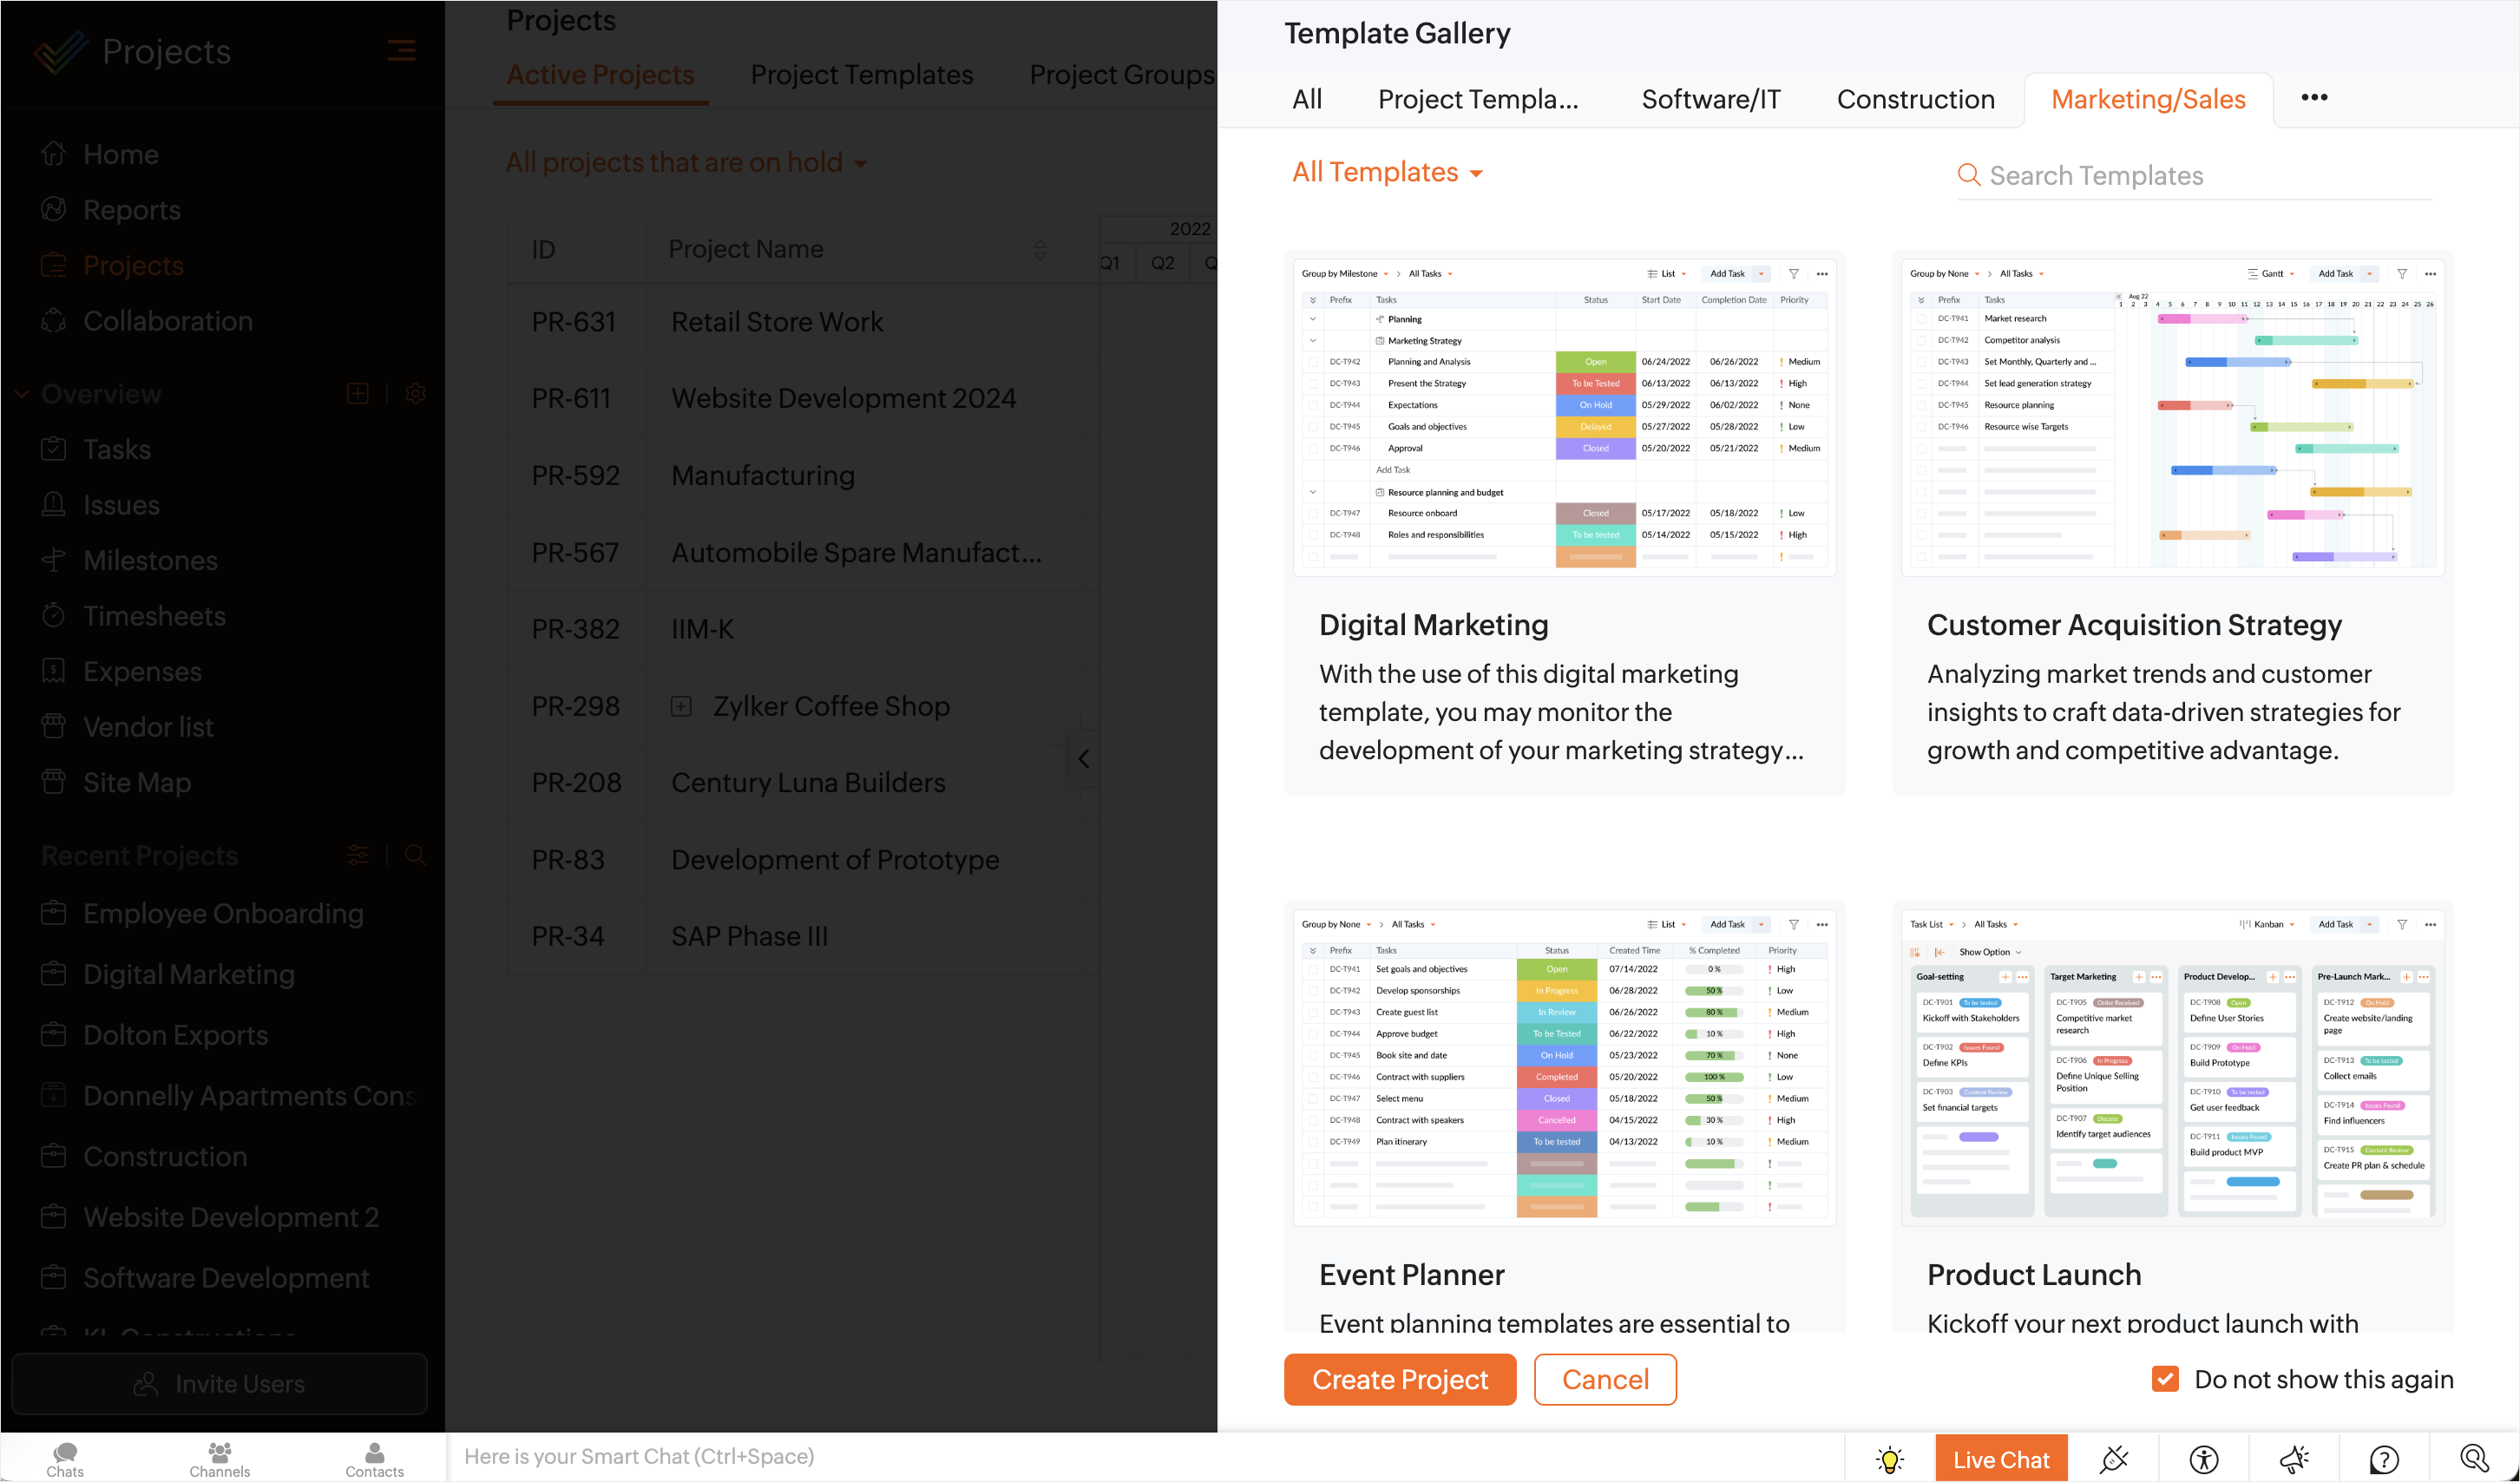Open Live Chat
2520x1482 pixels.
click(2000, 1459)
